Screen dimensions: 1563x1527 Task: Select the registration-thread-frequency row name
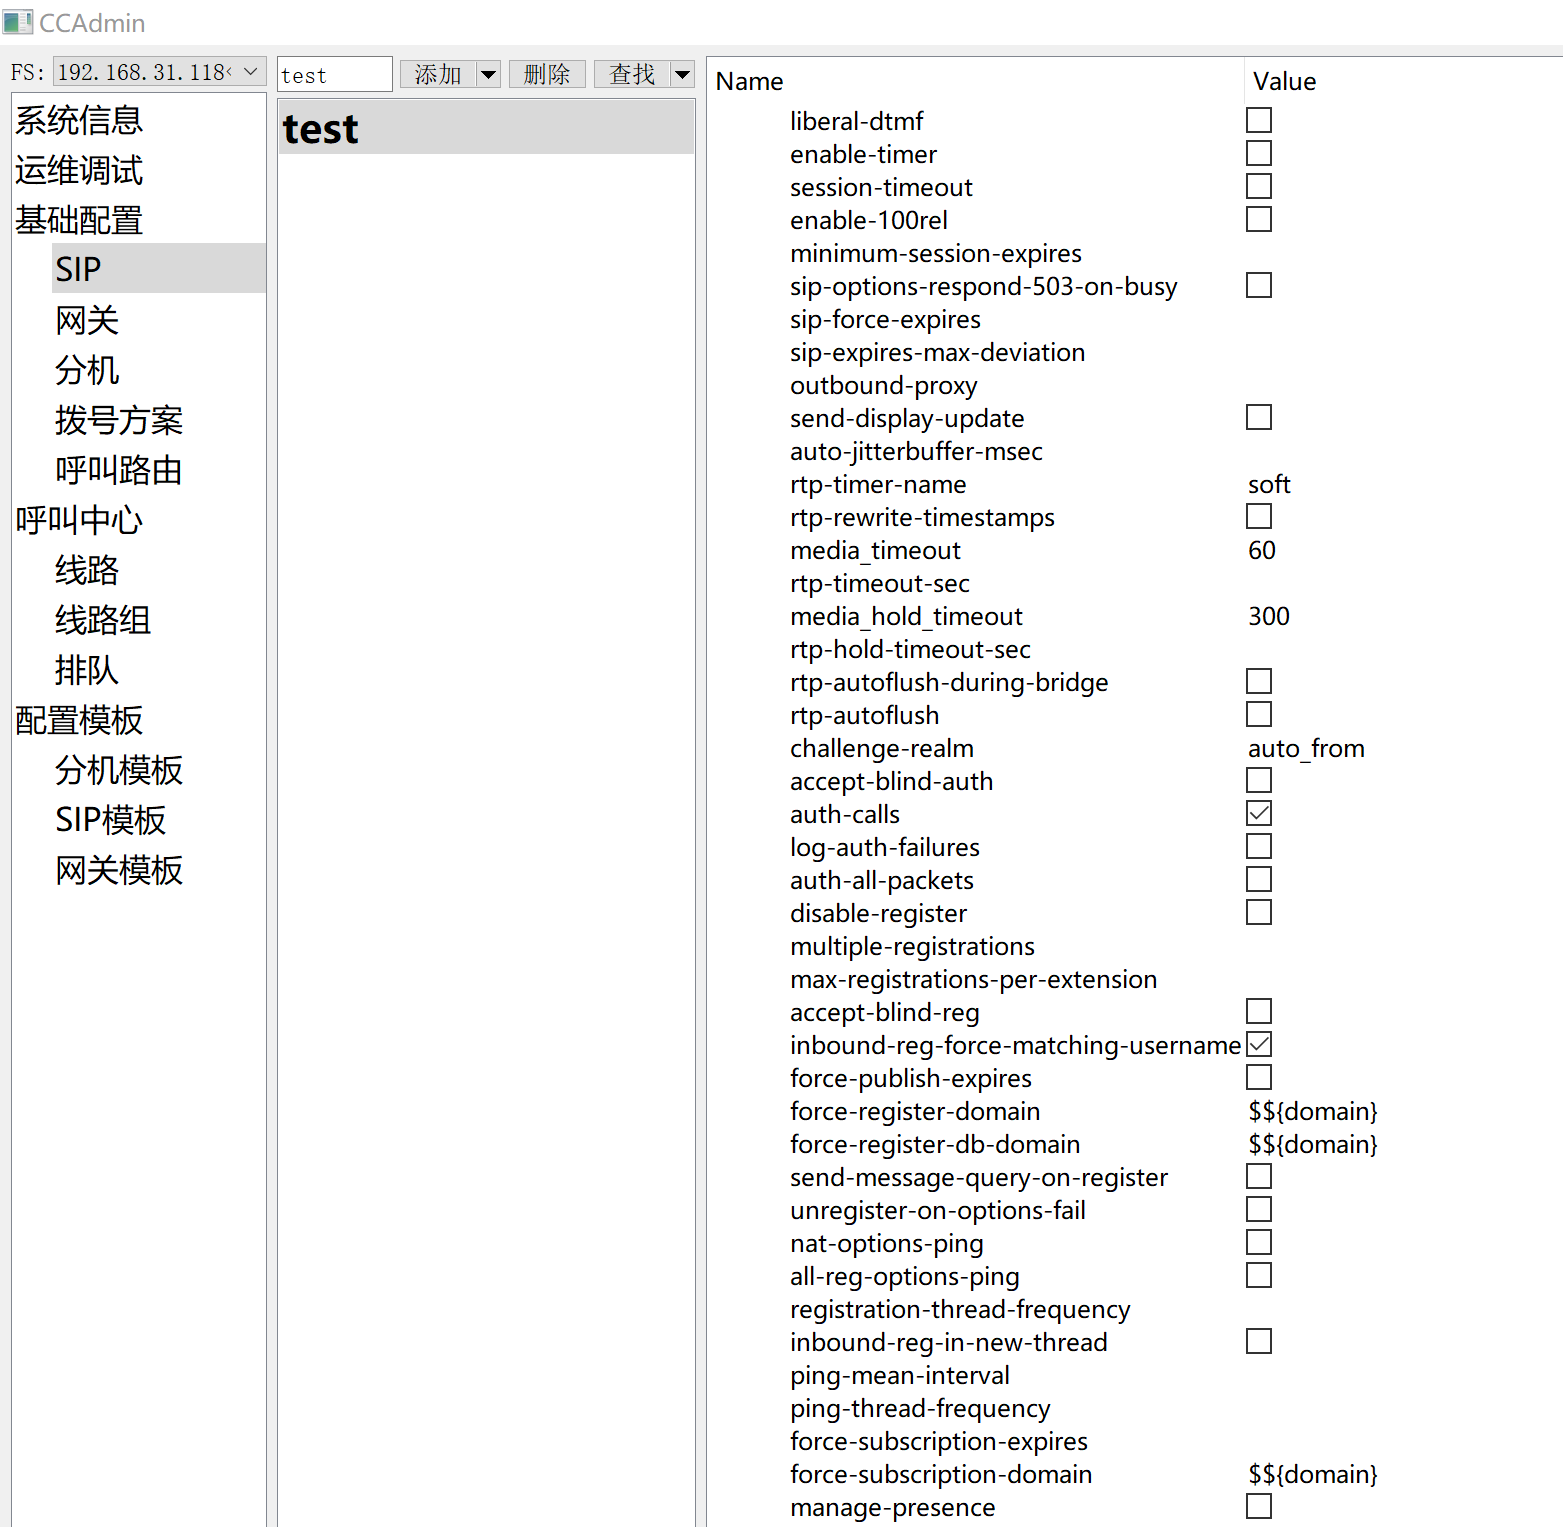click(x=960, y=1309)
